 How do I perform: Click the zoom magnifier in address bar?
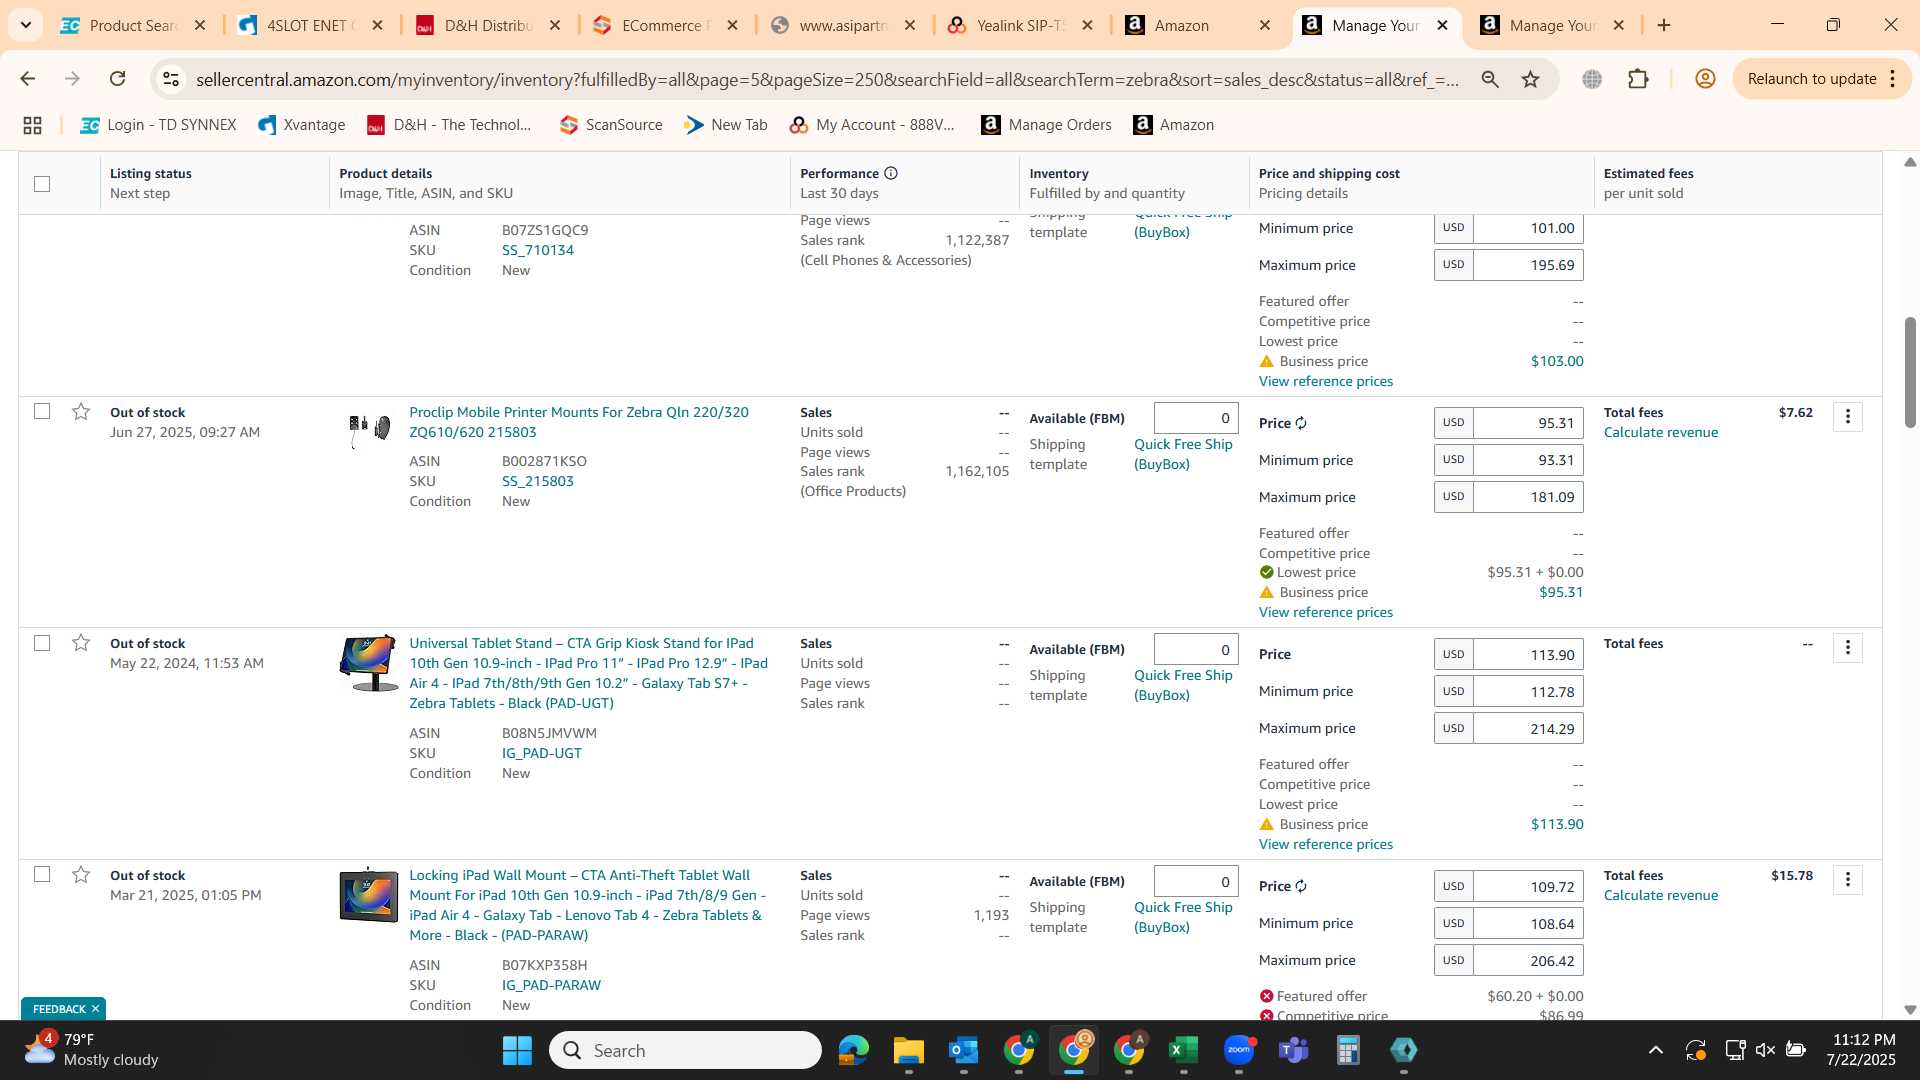(x=1490, y=79)
